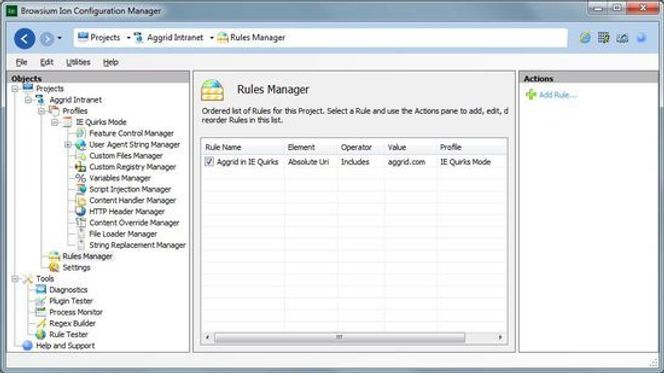This screenshot has height=373, width=664.
Task: Select the IE Quirks Mode profile icon
Action: (x=67, y=122)
